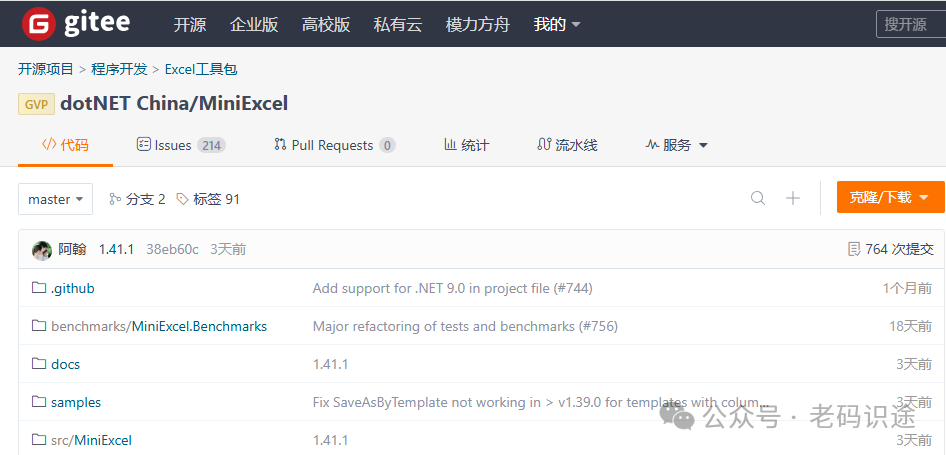Click the GVP badge
The width and height of the screenshot is (946, 455).
(36, 104)
